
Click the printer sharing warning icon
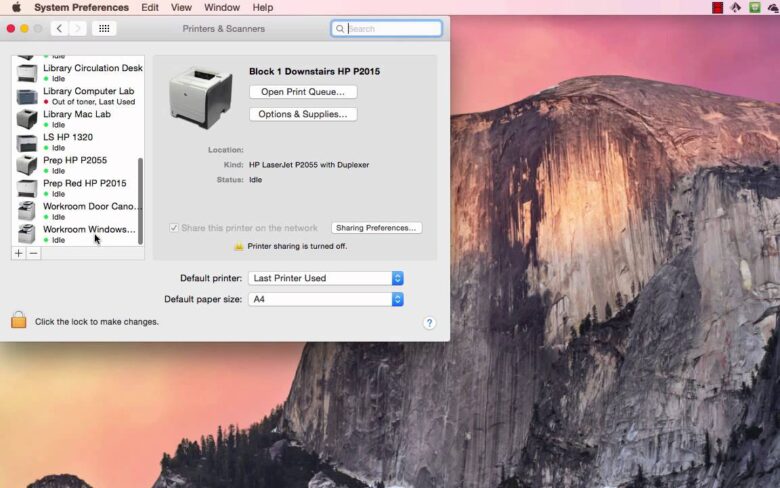point(239,246)
